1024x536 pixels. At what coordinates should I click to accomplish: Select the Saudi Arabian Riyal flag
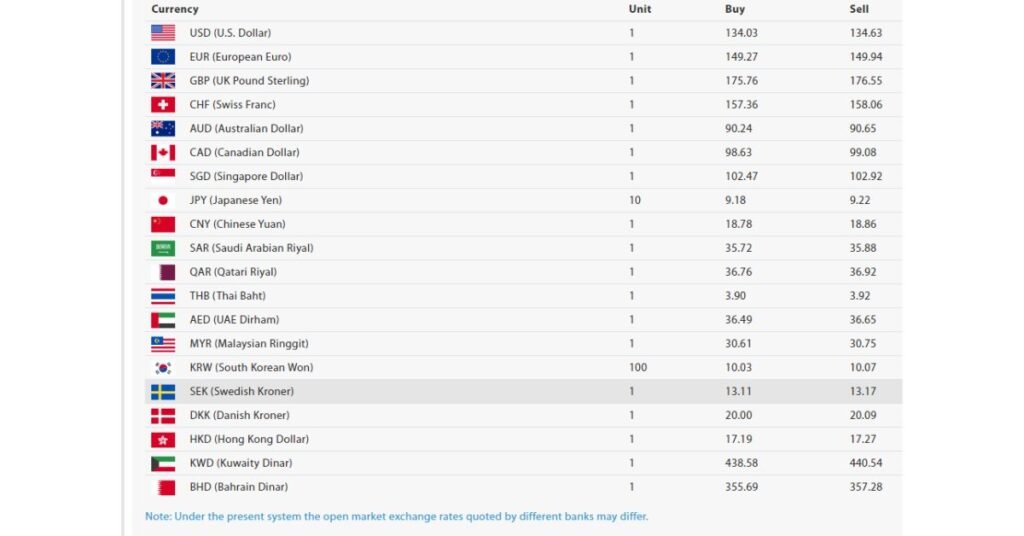163,248
